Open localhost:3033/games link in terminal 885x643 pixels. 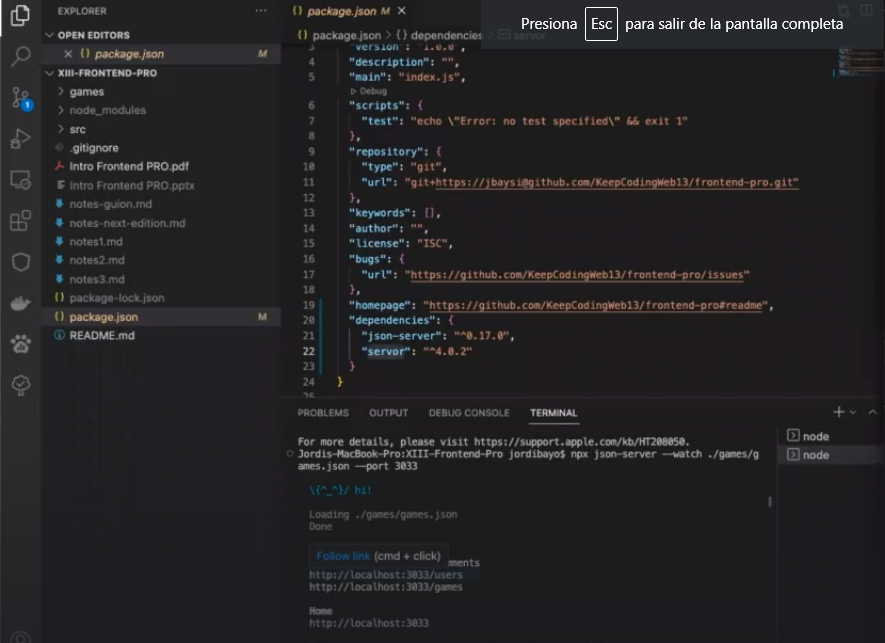(385, 587)
